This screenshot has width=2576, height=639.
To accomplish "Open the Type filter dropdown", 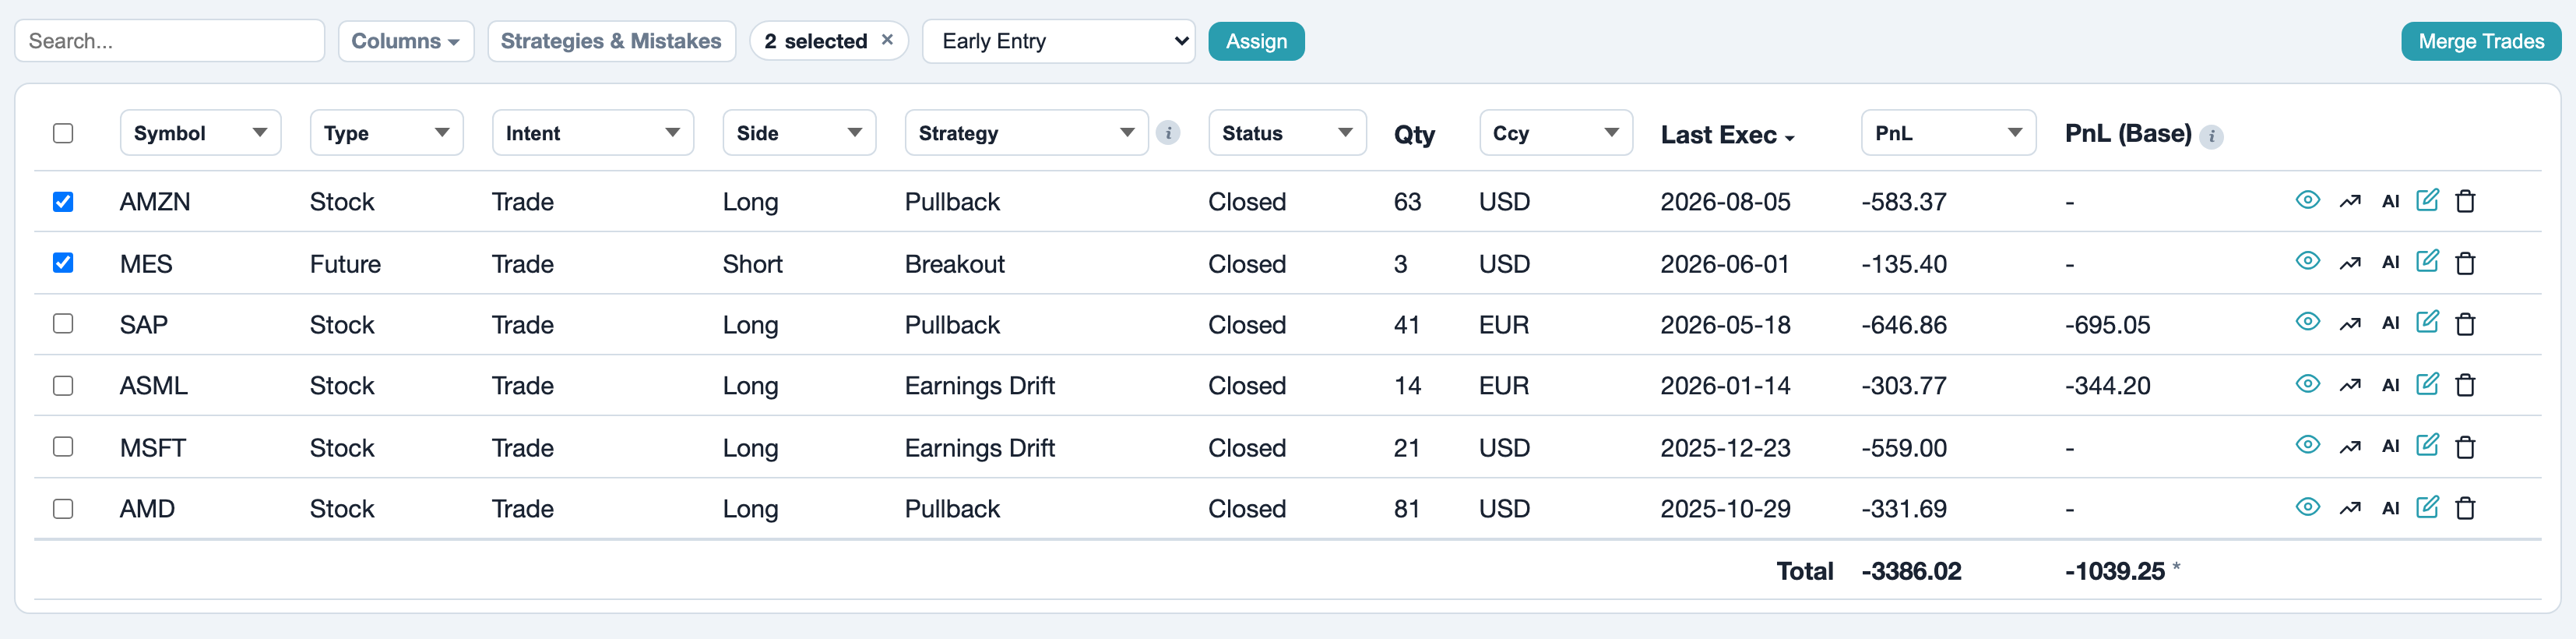I will click(386, 133).
